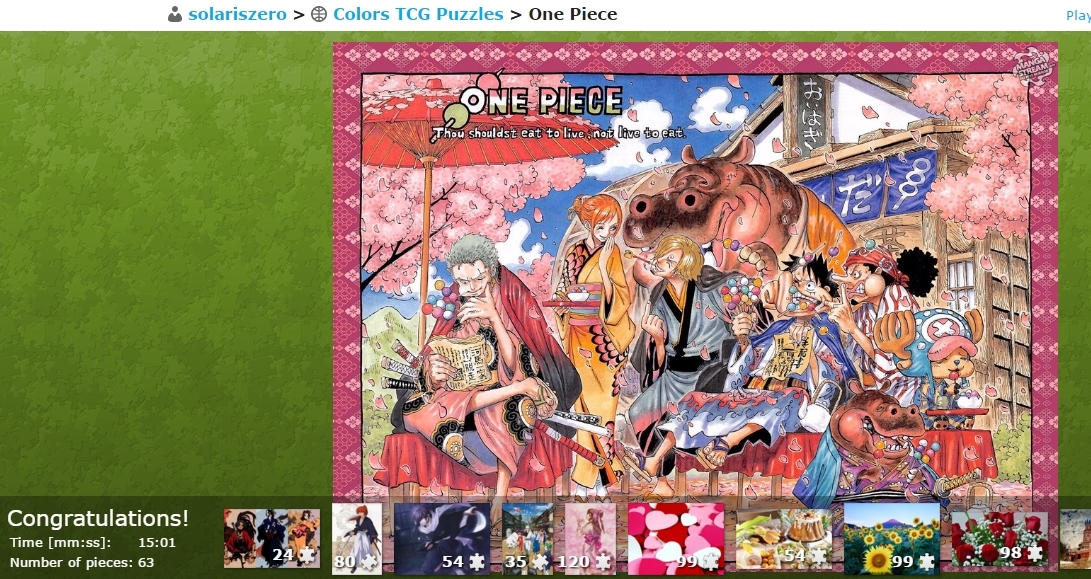Click the Play link at top right
This screenshot has height=579, width=1091.
tap(1078, 15)
